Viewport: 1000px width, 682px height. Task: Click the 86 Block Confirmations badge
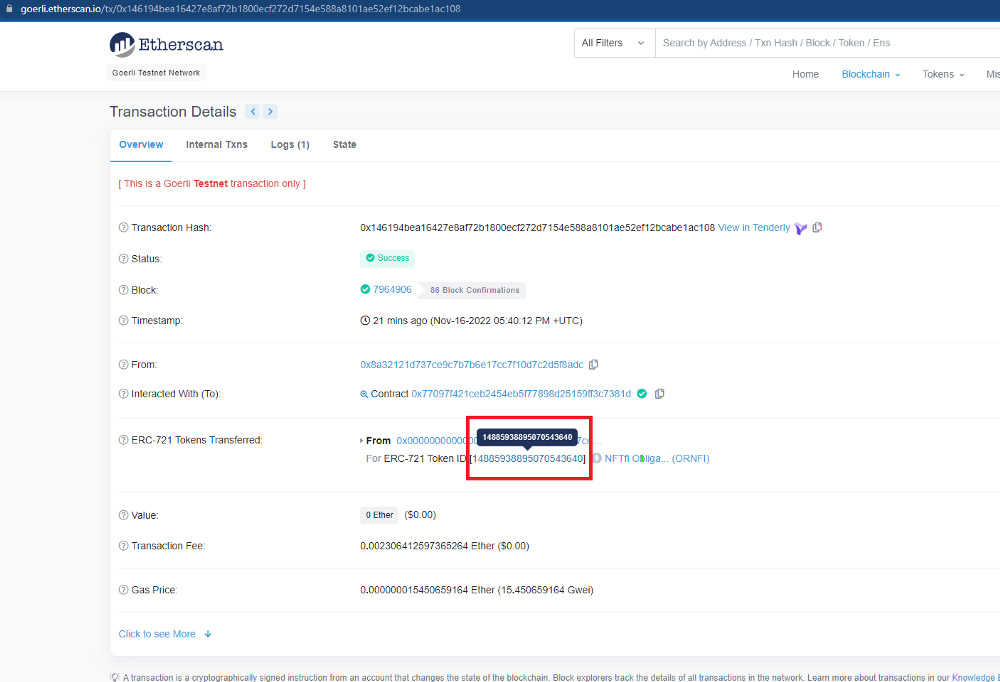tap(474, 290)
